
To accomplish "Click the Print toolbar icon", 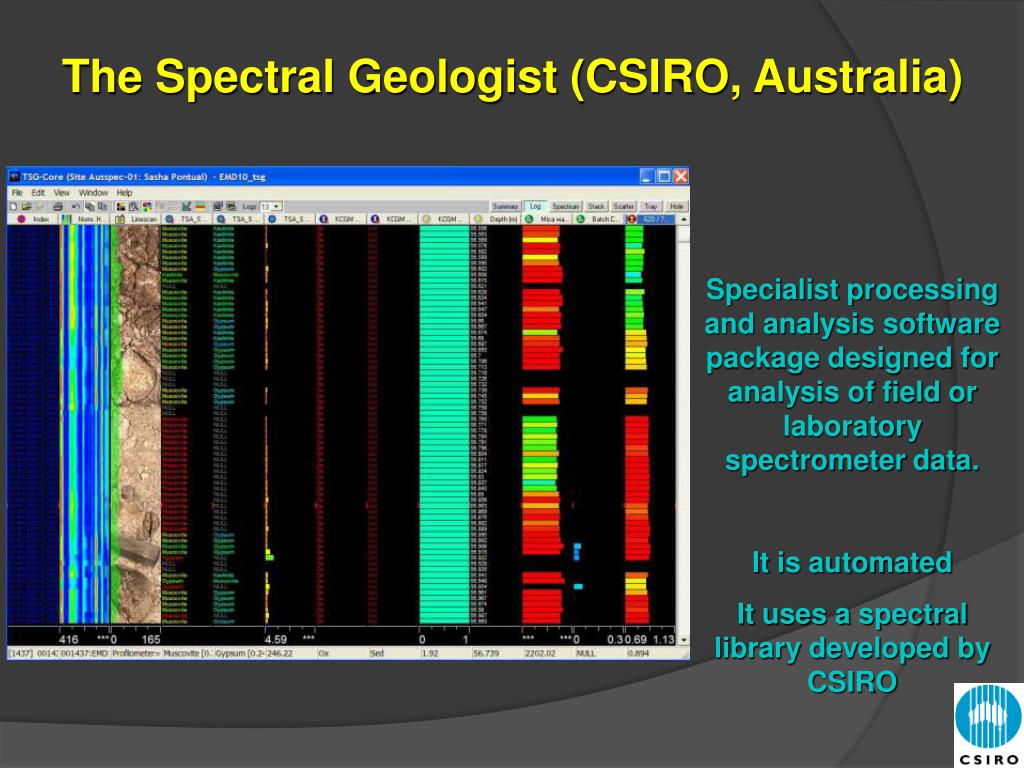I will pos(58,206).
